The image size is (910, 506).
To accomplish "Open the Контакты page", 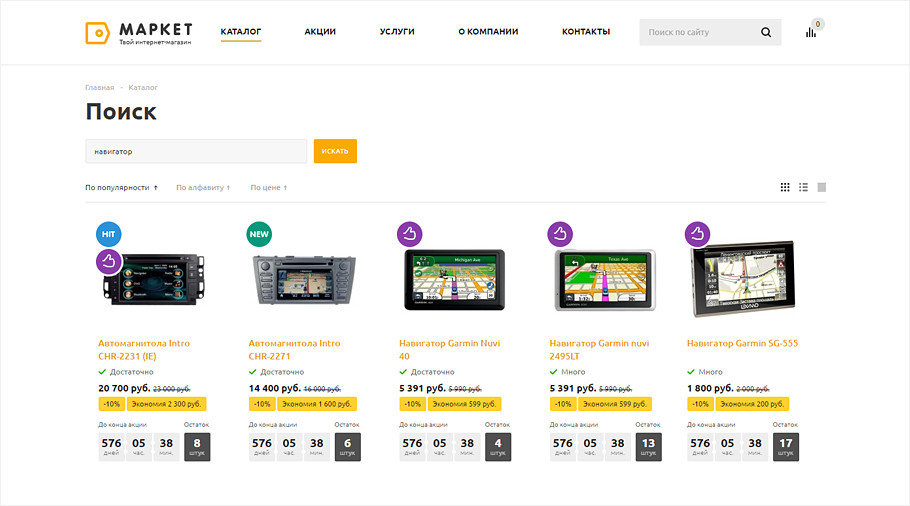I will (x=585, y=32).
